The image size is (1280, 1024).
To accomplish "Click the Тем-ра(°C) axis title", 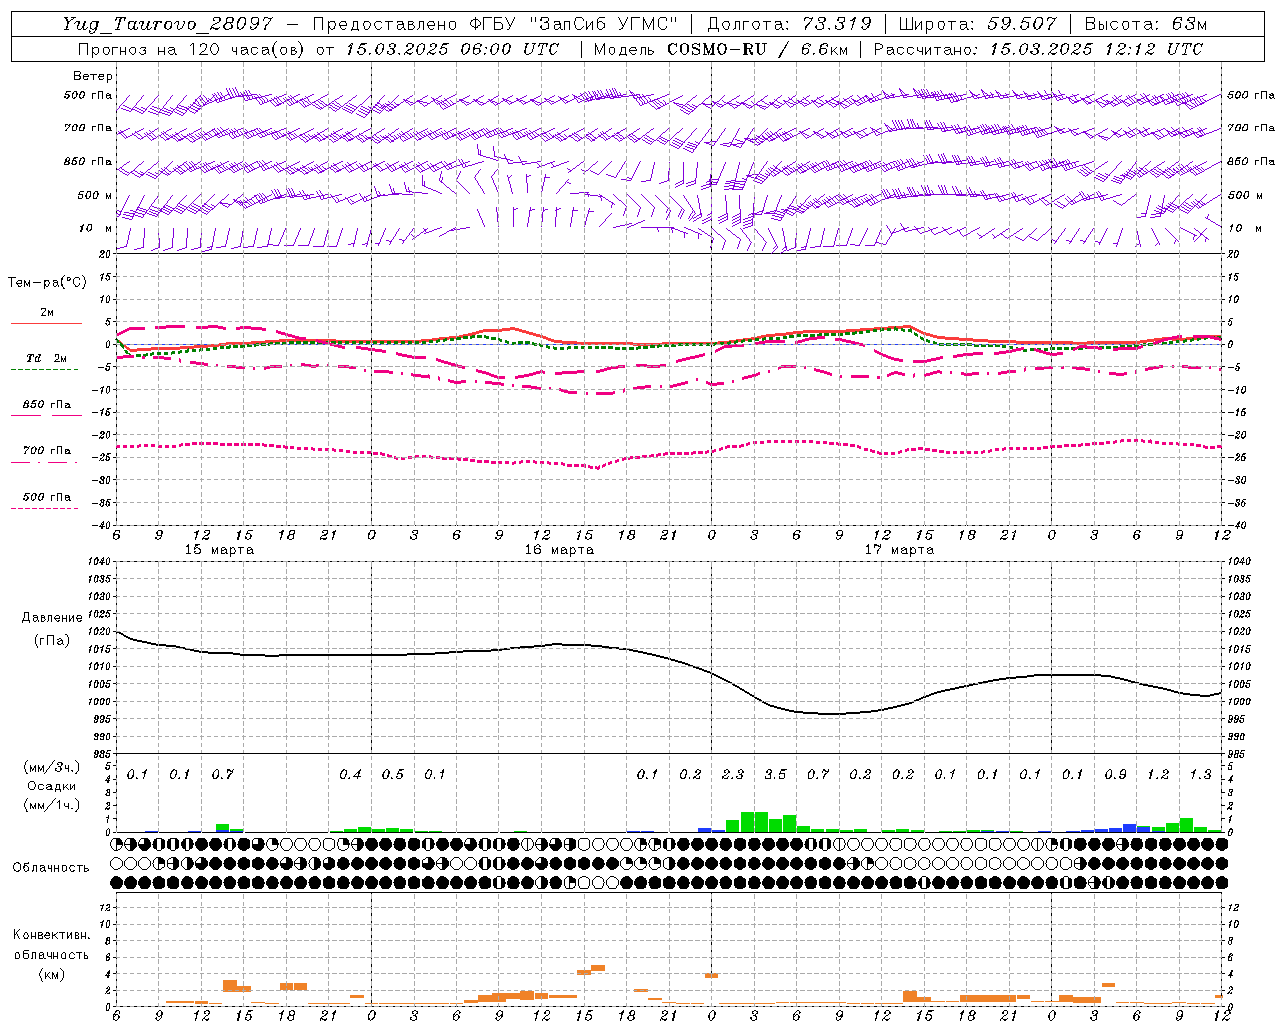I will [x=47, y=283].
